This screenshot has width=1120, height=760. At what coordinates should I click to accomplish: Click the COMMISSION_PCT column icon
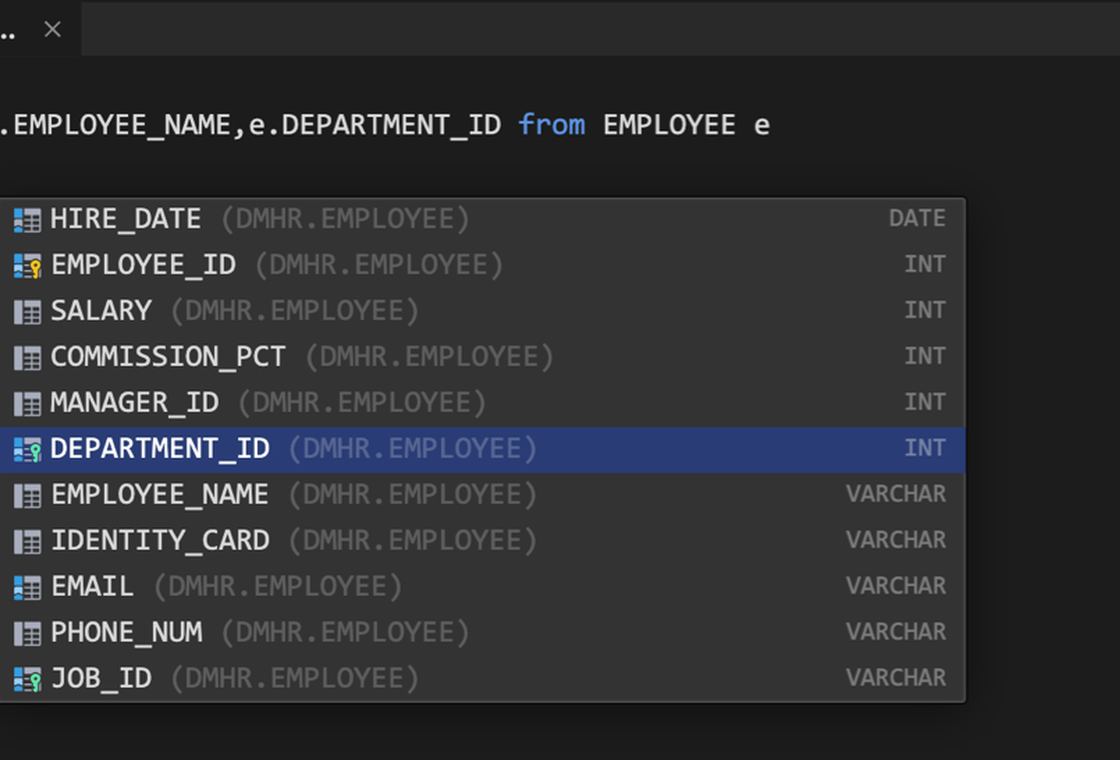coord(27,358)
